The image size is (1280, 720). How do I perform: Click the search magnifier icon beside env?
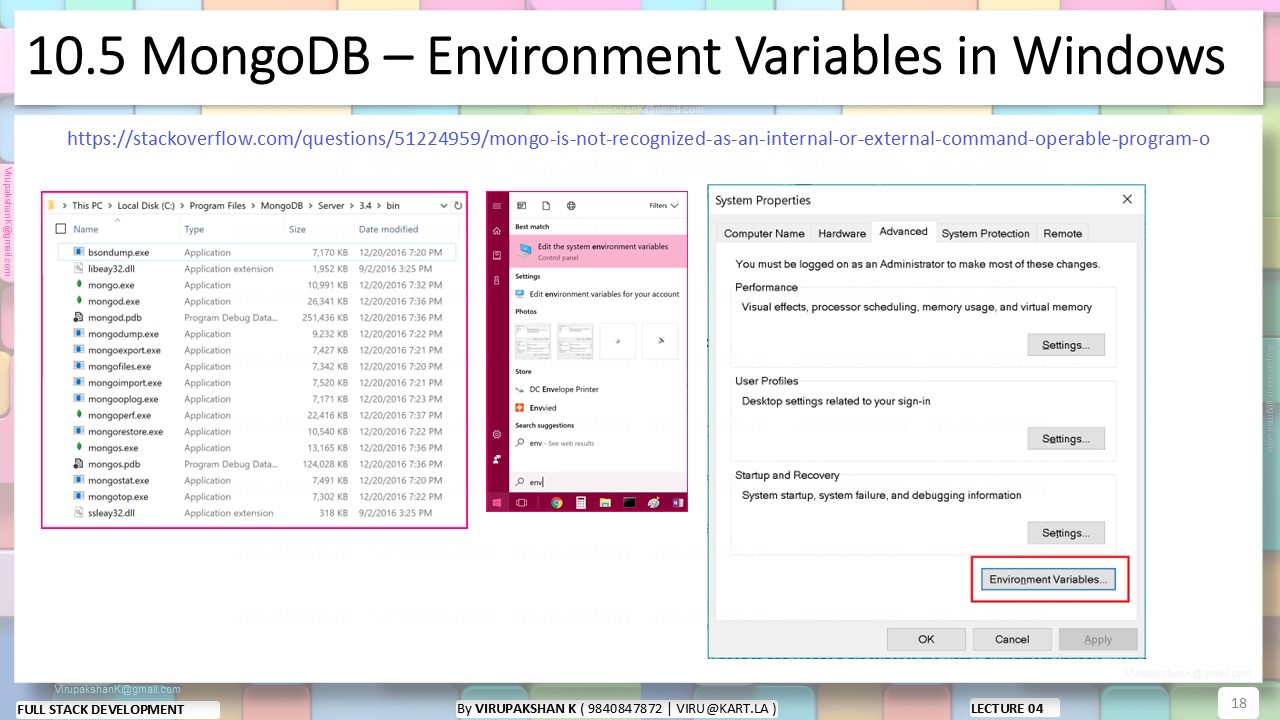pos(520,481)
